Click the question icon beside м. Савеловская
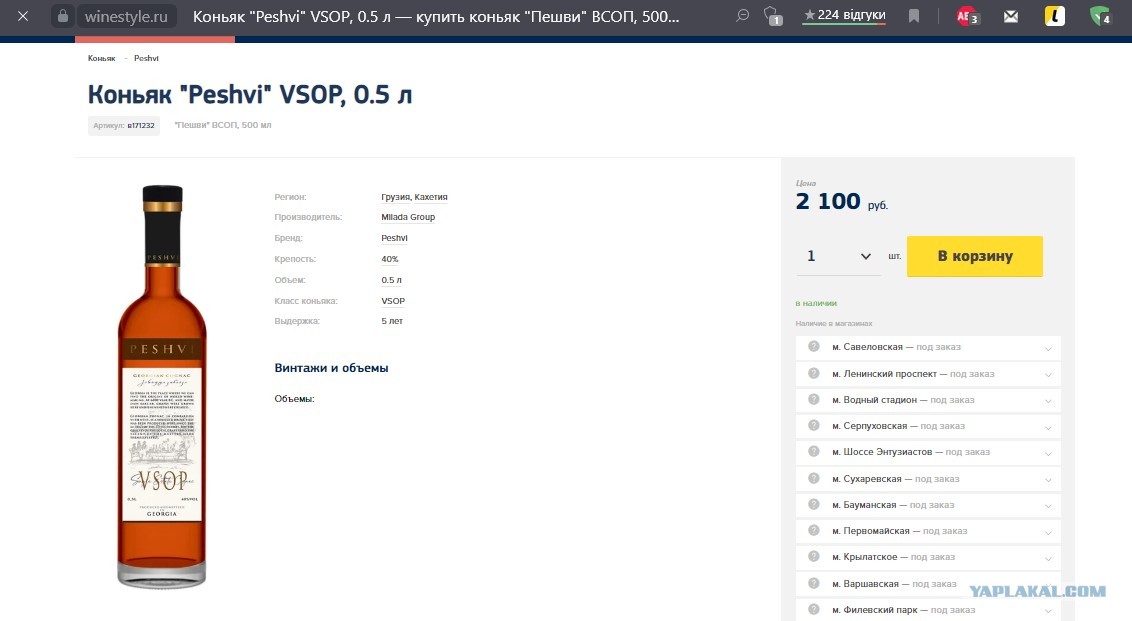The image size is (1132, 621). pos(814,347)
